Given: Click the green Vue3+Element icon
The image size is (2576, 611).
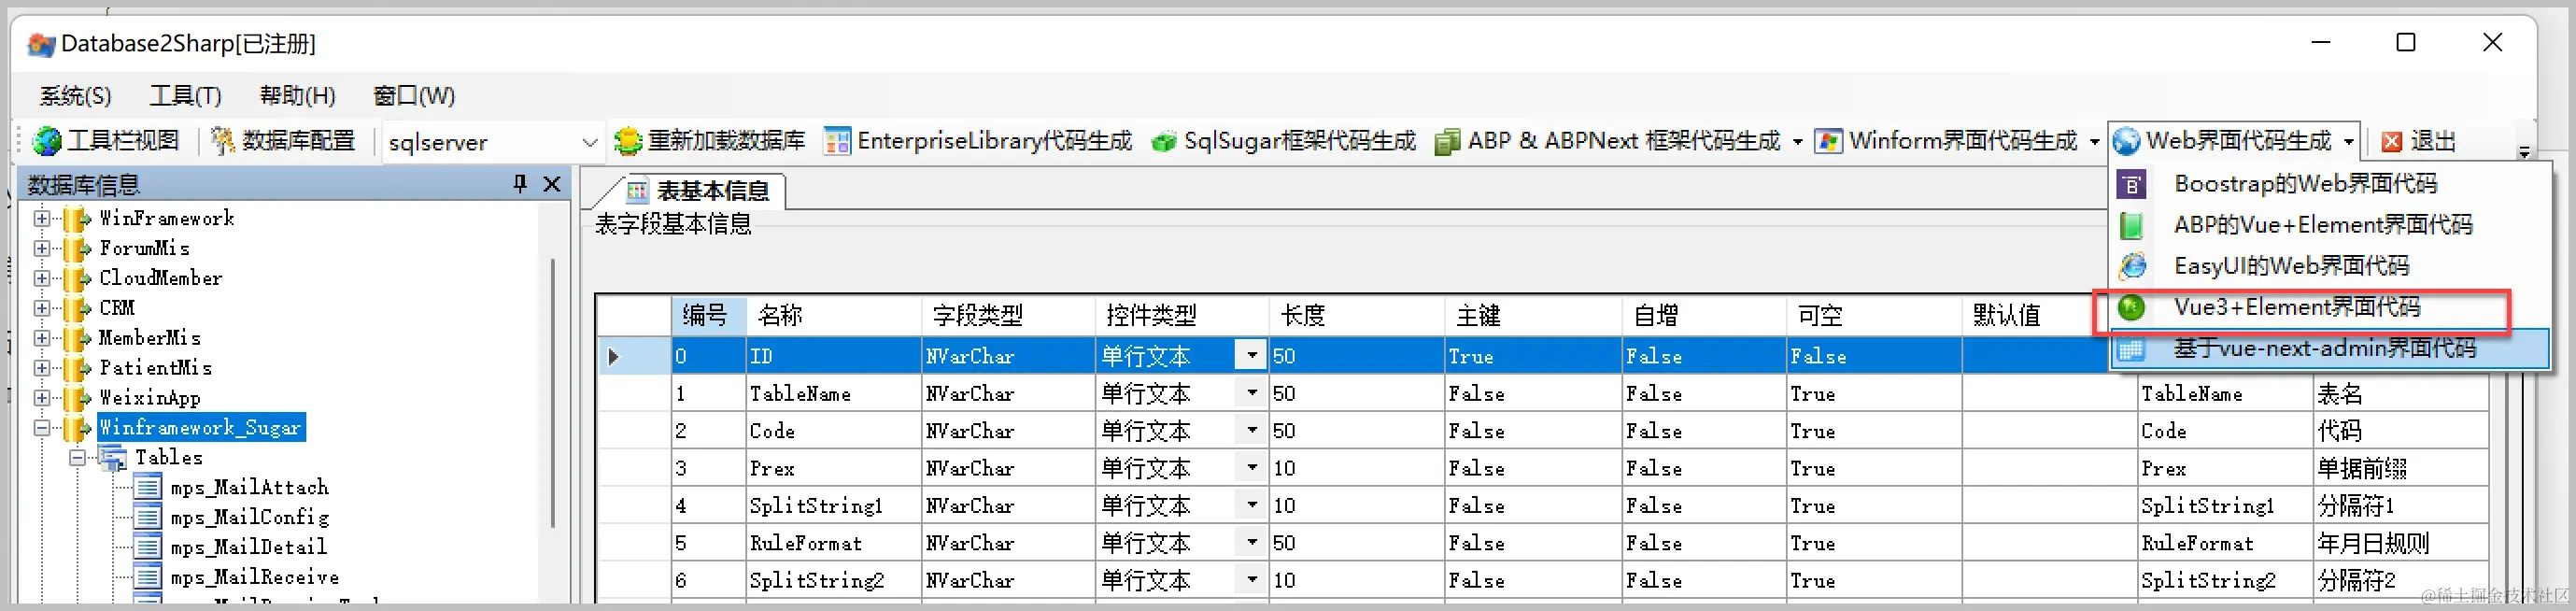Looking at the screenshot, I should [2131, 307].
